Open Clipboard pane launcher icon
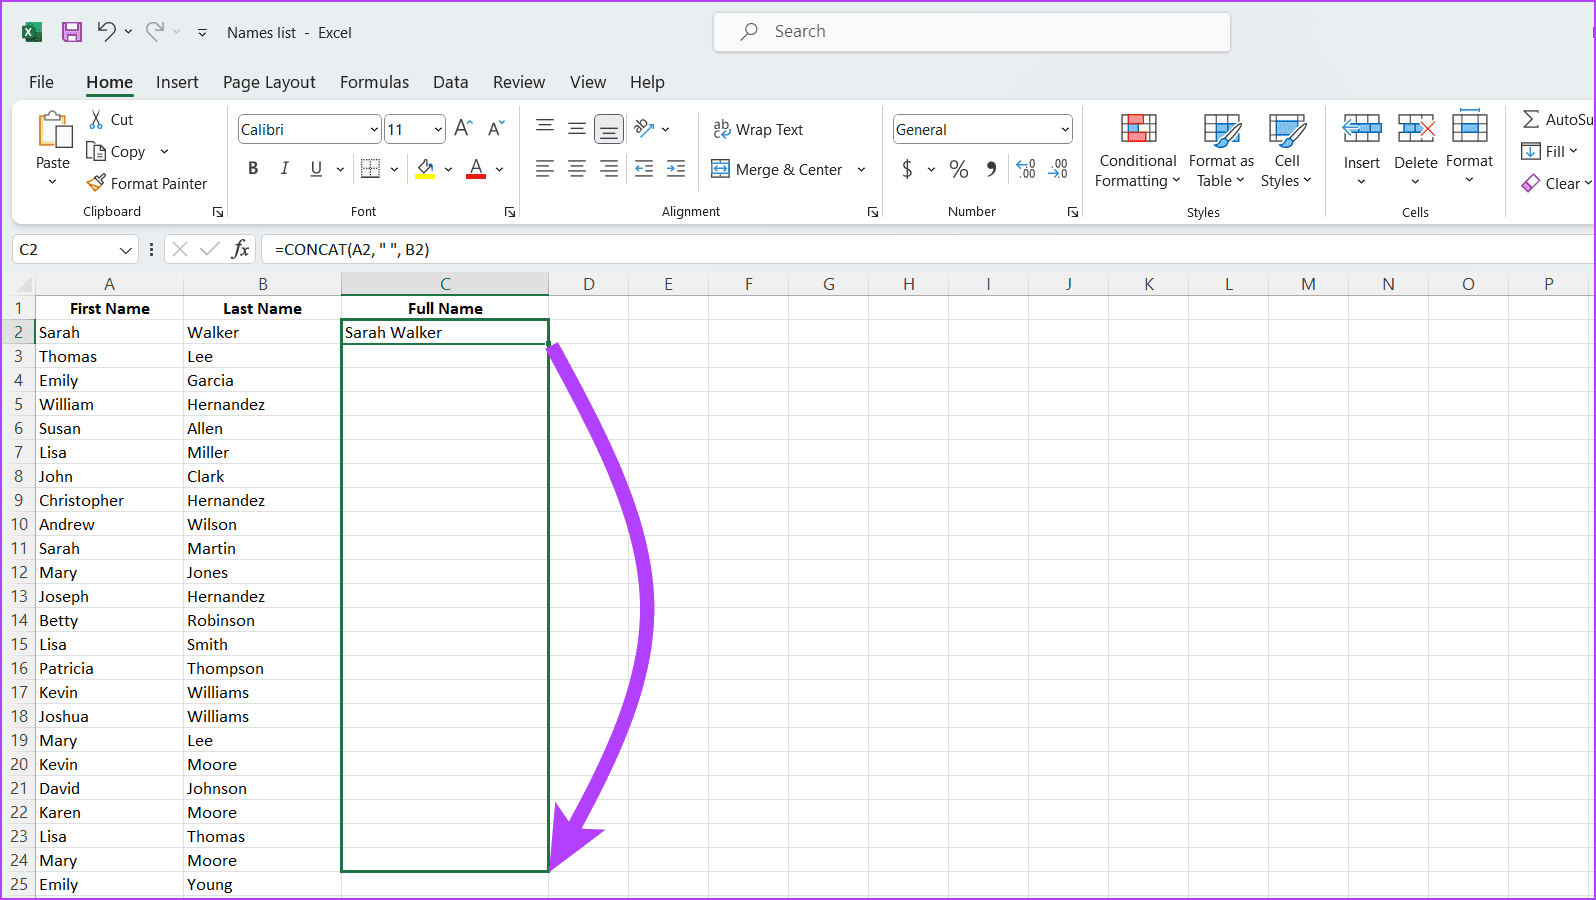 coord(218,212)
